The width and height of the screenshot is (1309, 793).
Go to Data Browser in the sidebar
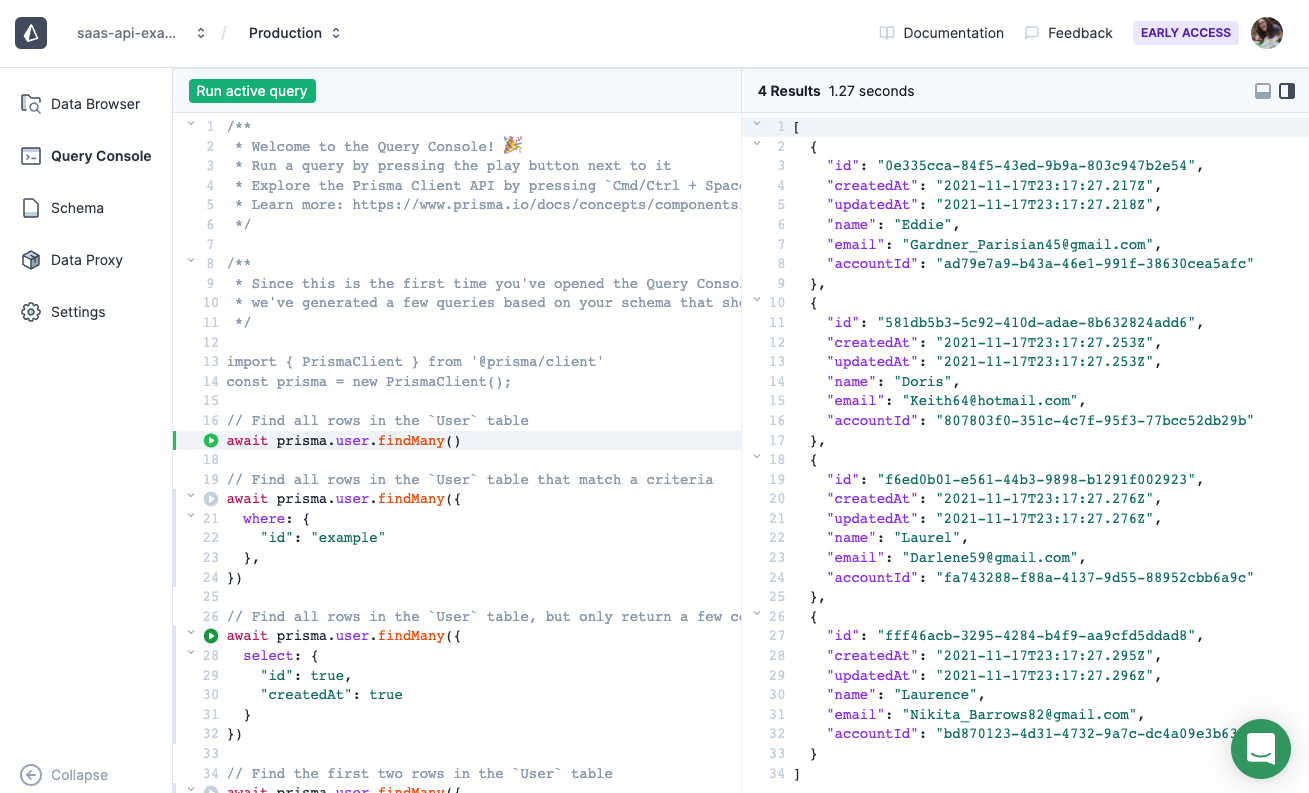(x=81, y=104)
